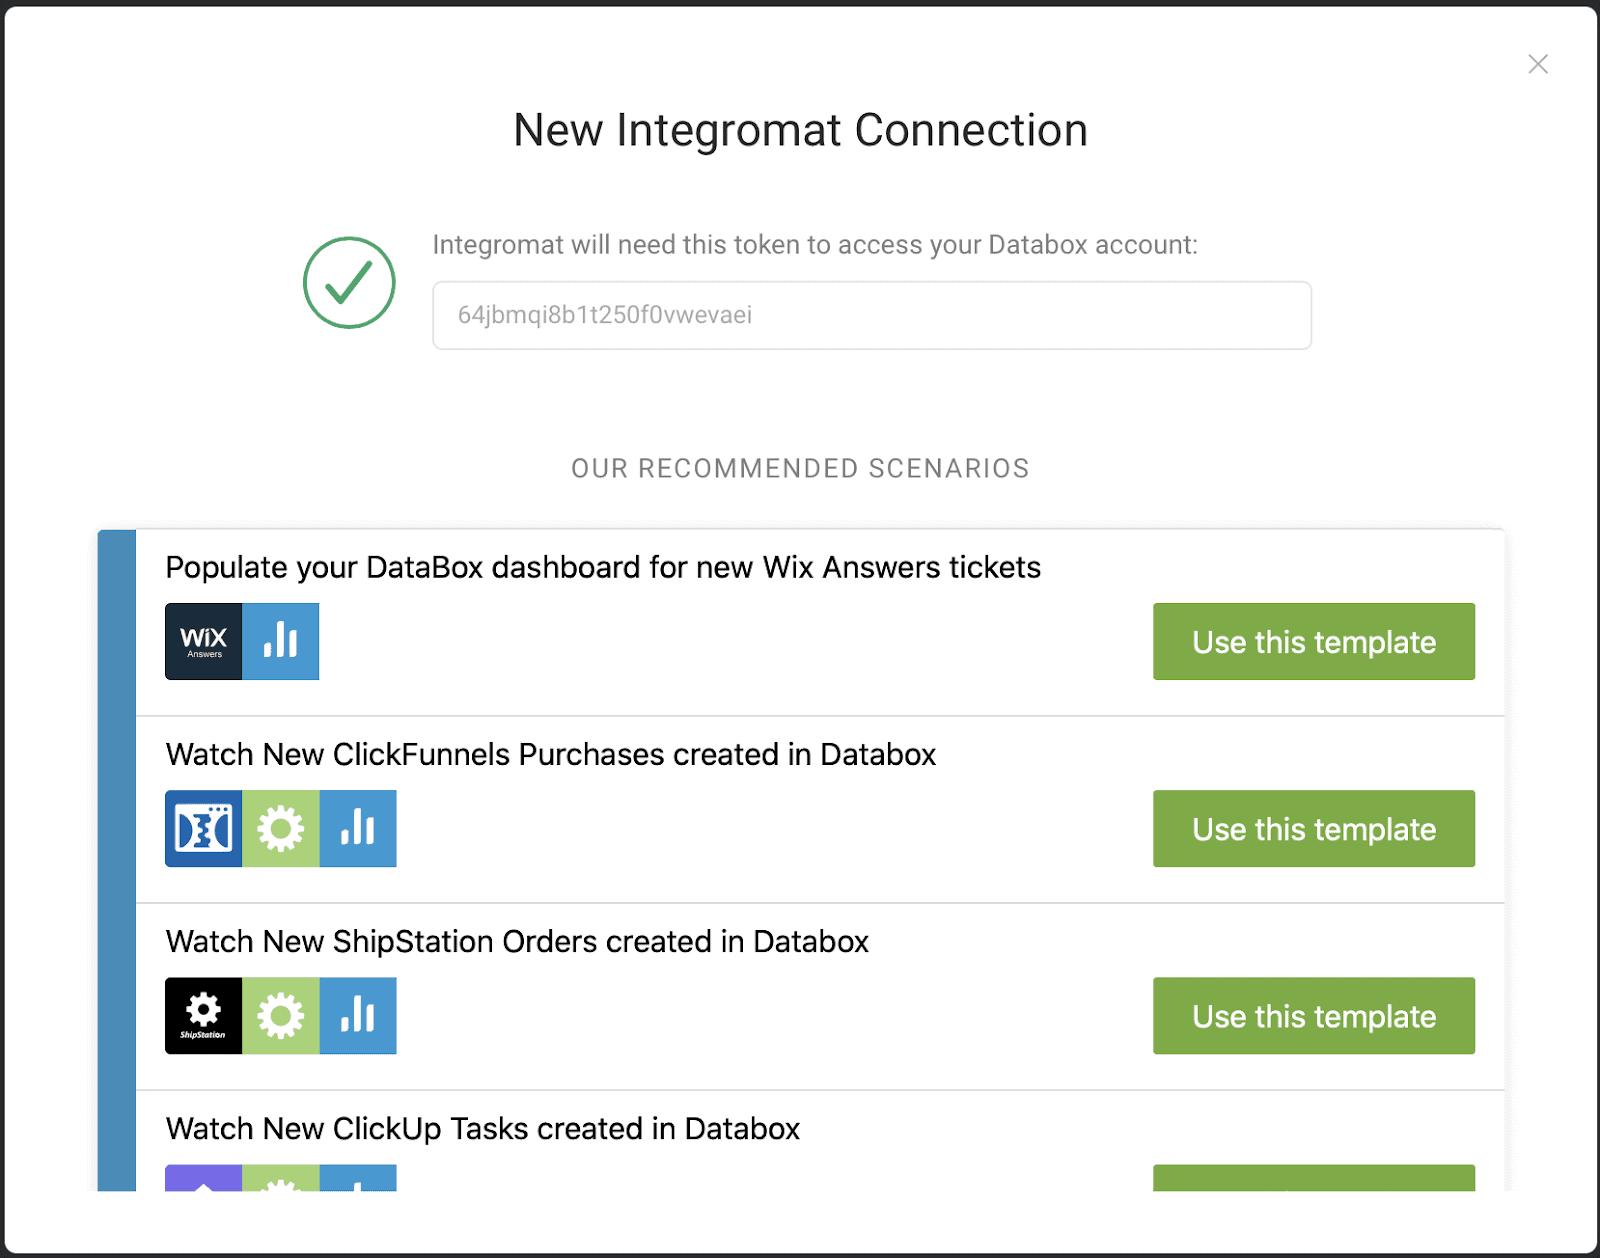The image size is (1600, 1258).
Task: Click the Databox token input field
Action: (x=871, y=315)
